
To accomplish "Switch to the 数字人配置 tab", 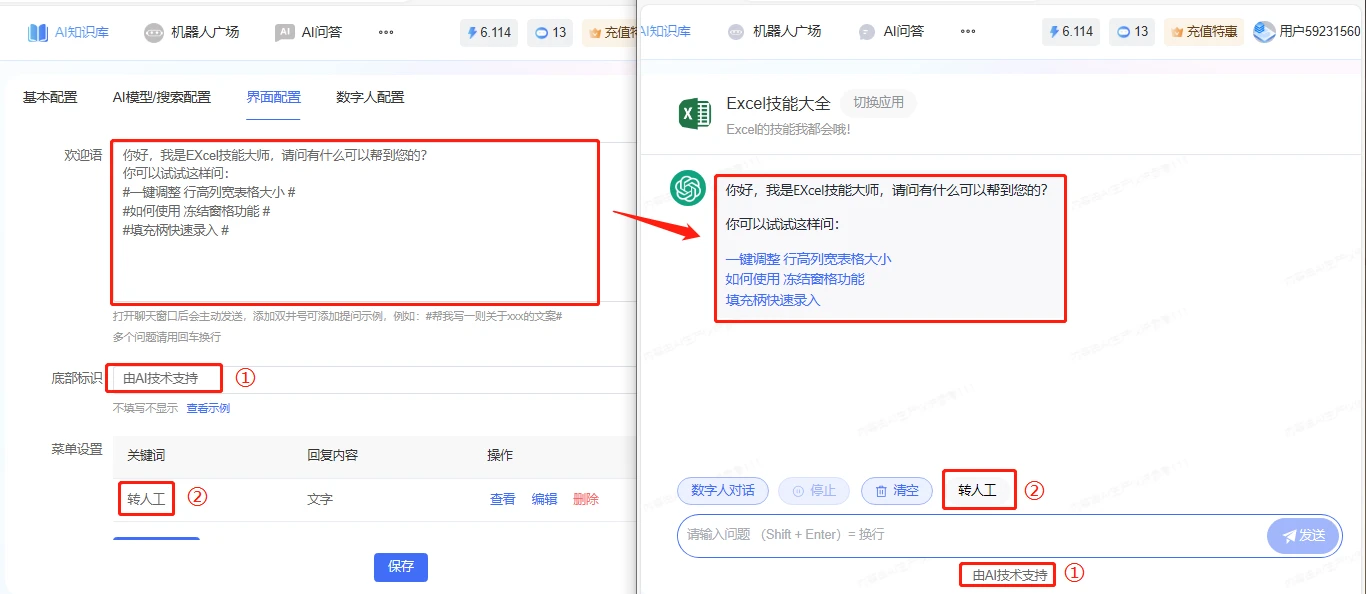I will (x=372, y=97).
